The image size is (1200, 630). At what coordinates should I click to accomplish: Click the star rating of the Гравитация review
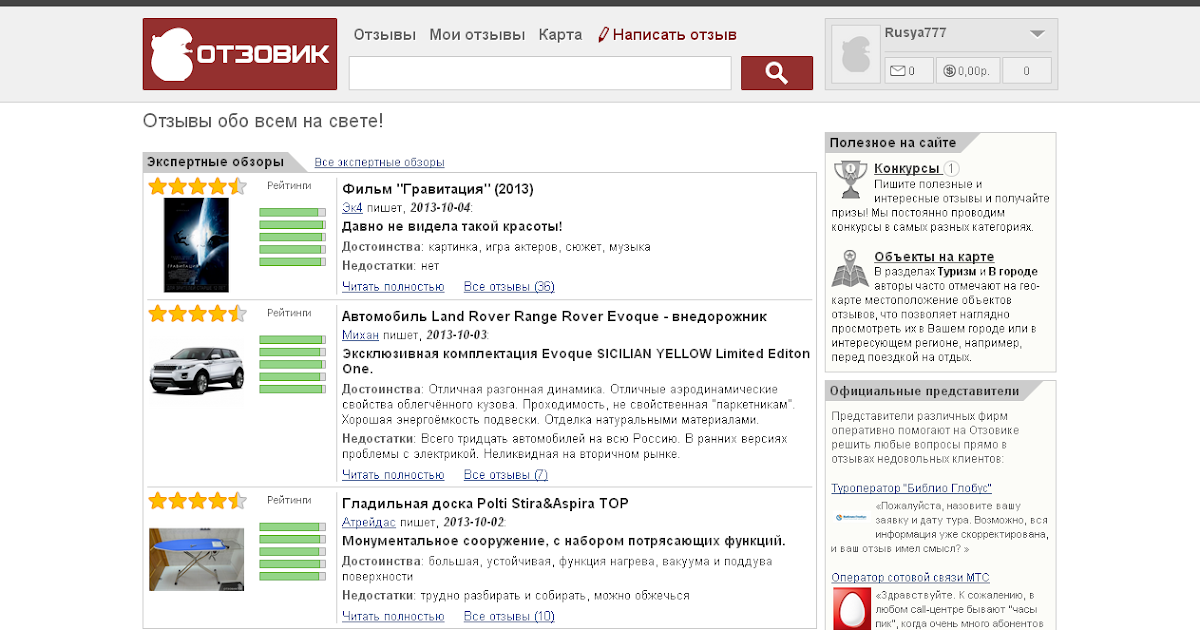click(x=197, y=186)
